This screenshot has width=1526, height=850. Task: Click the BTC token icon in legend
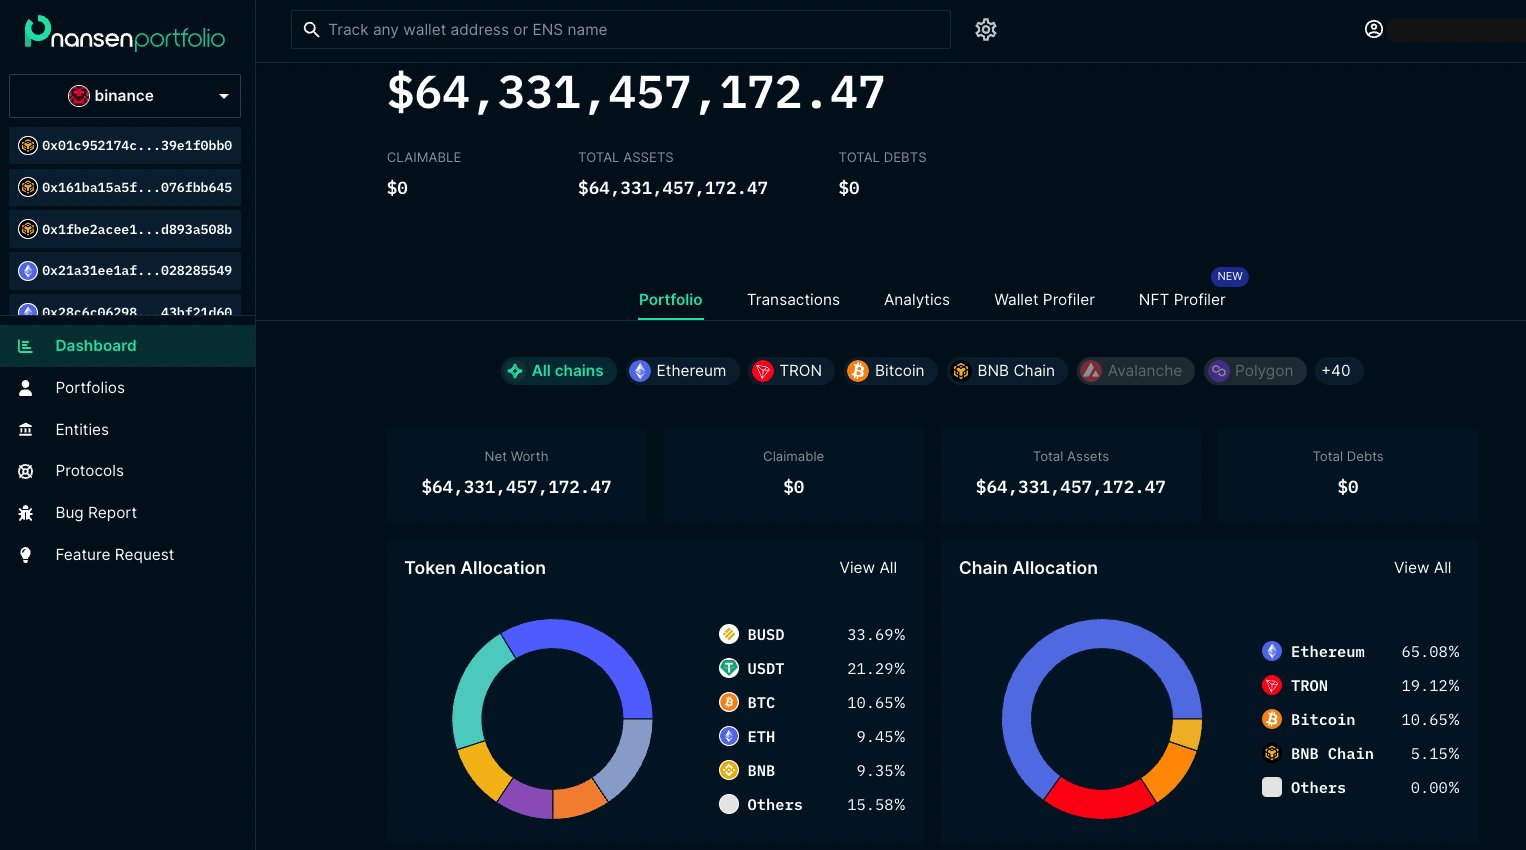[729, 702]
